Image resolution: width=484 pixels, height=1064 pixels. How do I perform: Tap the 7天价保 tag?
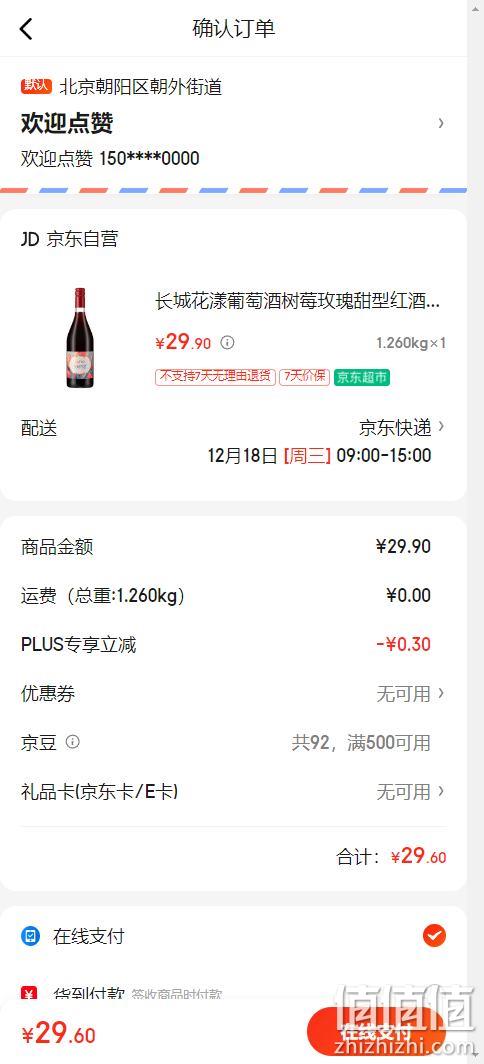click(304, 377)
